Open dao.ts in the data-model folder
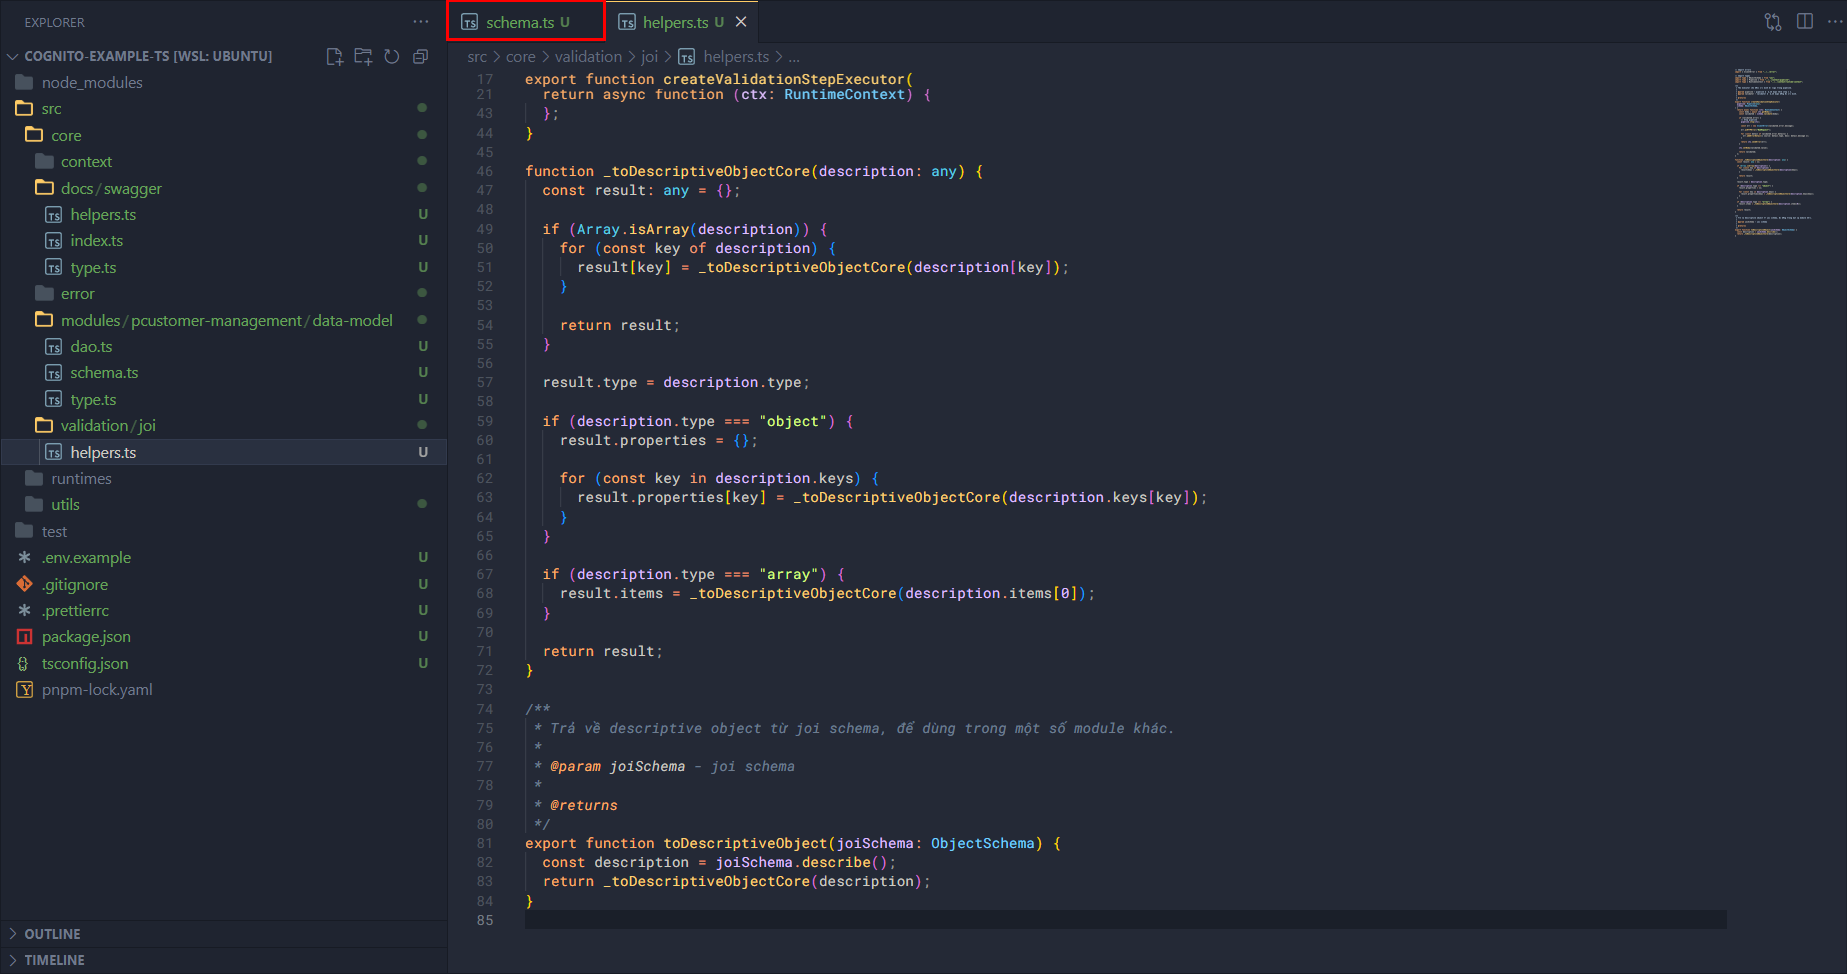Screen dimensions: 1847x974 (91, 347)
